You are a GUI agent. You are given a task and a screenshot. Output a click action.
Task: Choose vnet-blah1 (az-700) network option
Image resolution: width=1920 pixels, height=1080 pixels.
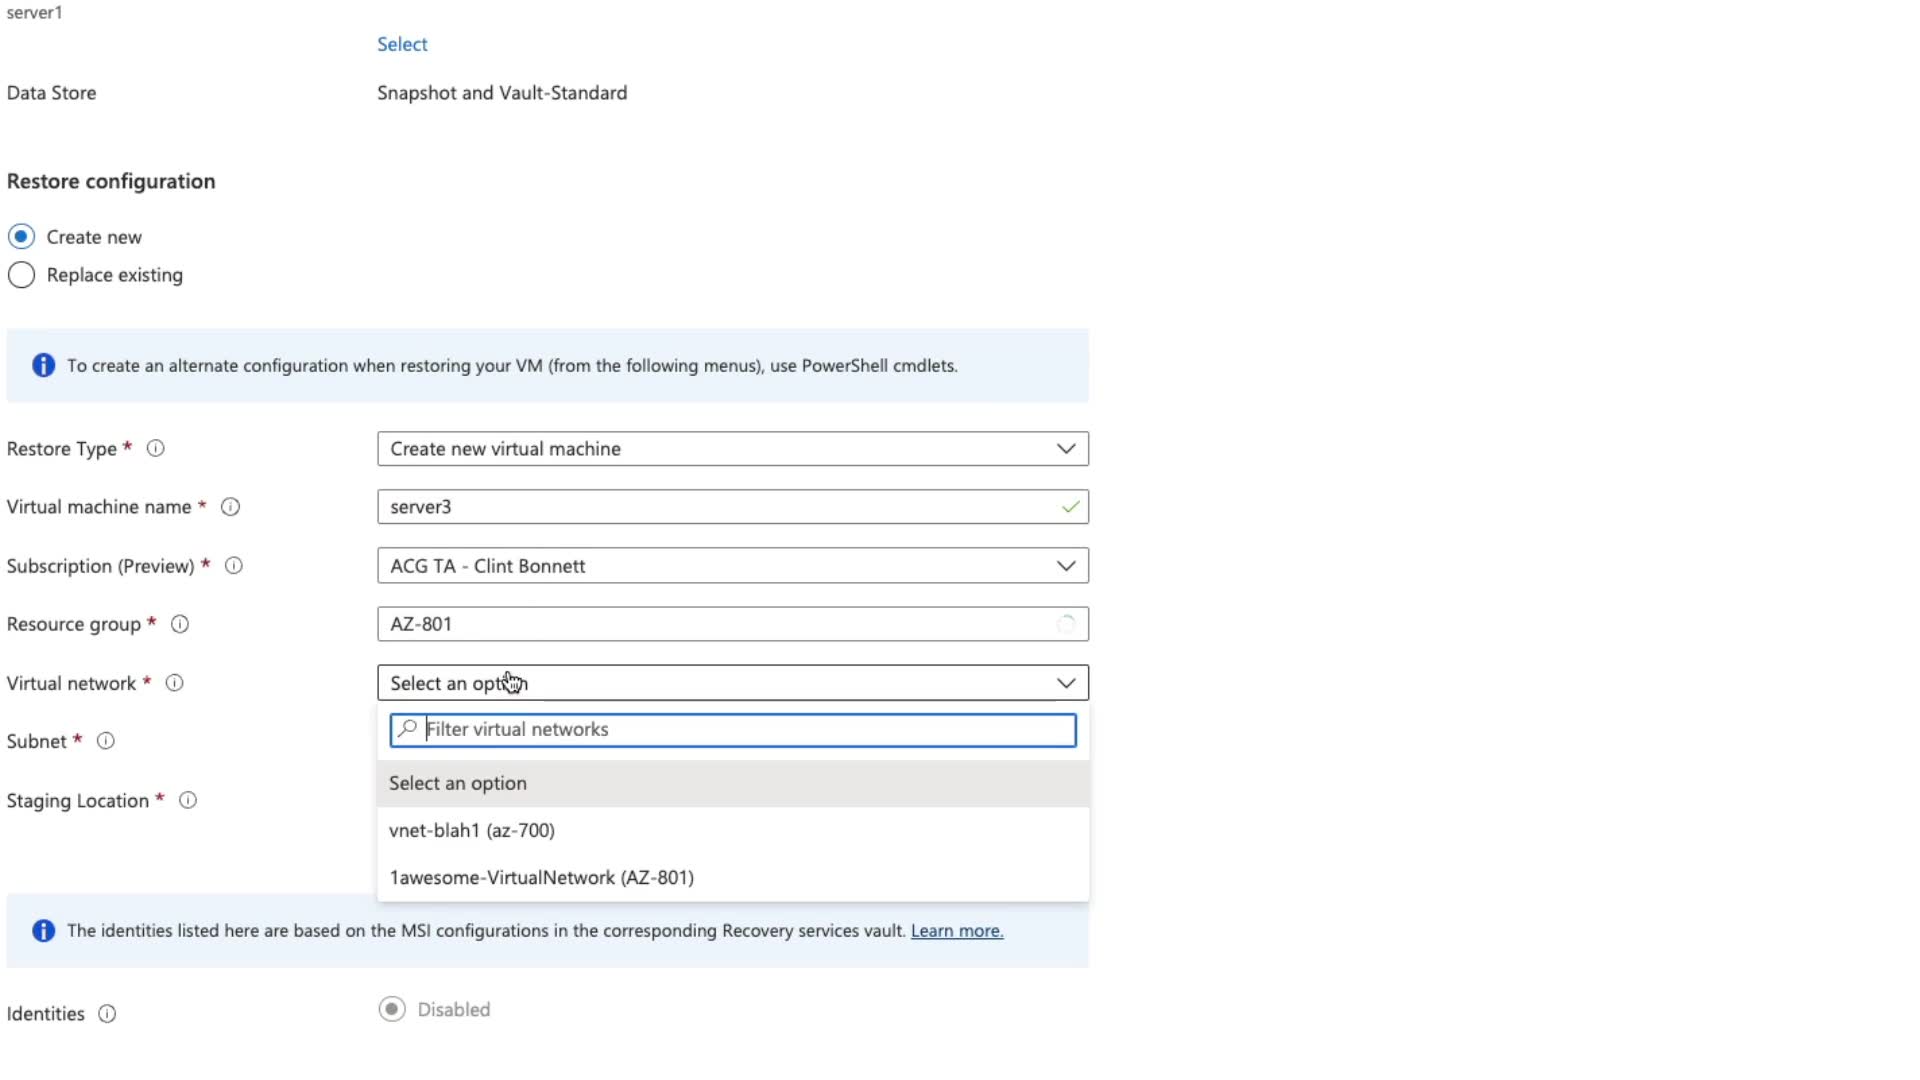point(472,831)
